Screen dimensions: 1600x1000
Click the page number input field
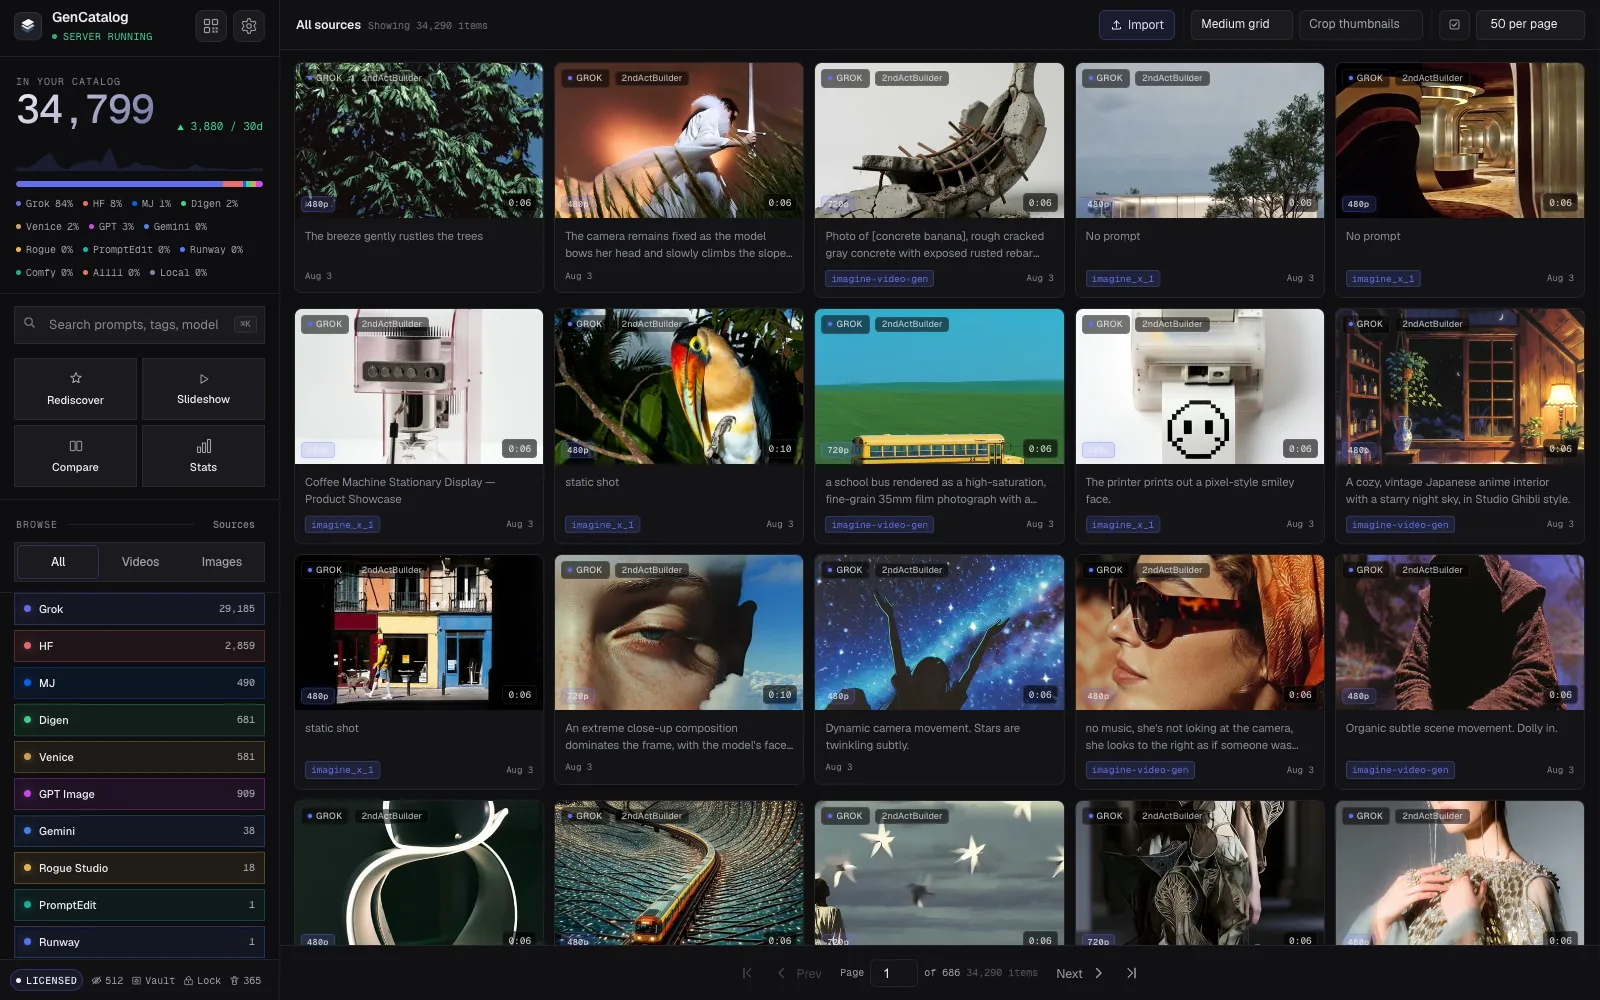coord(894,973)
